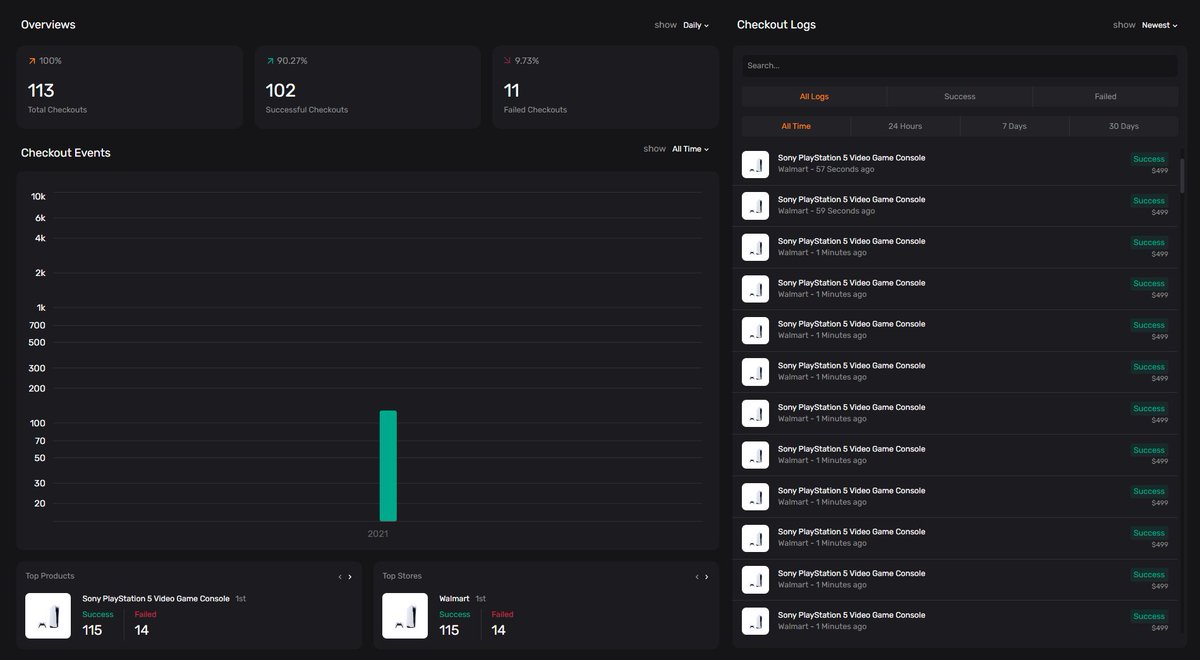Click the Top Stores Success count 115

(449, 630)
